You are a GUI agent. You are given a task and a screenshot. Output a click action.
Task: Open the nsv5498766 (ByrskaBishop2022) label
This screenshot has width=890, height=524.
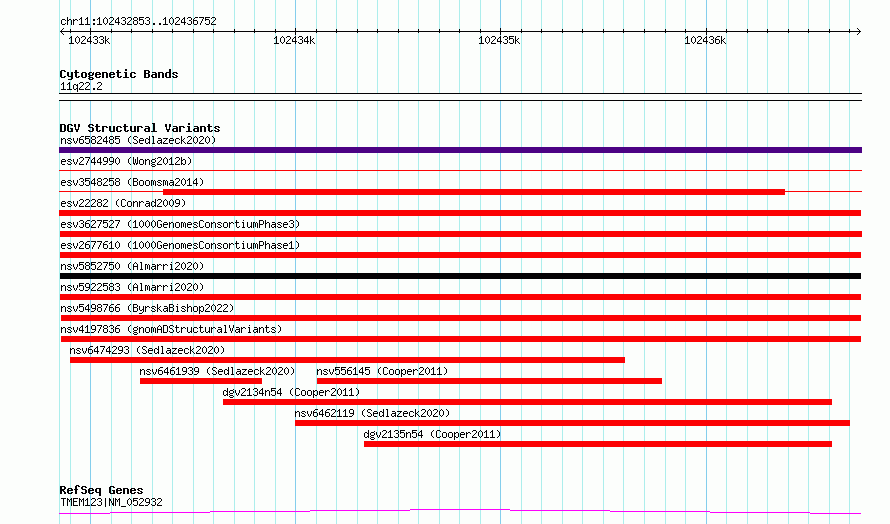(147, 308)
